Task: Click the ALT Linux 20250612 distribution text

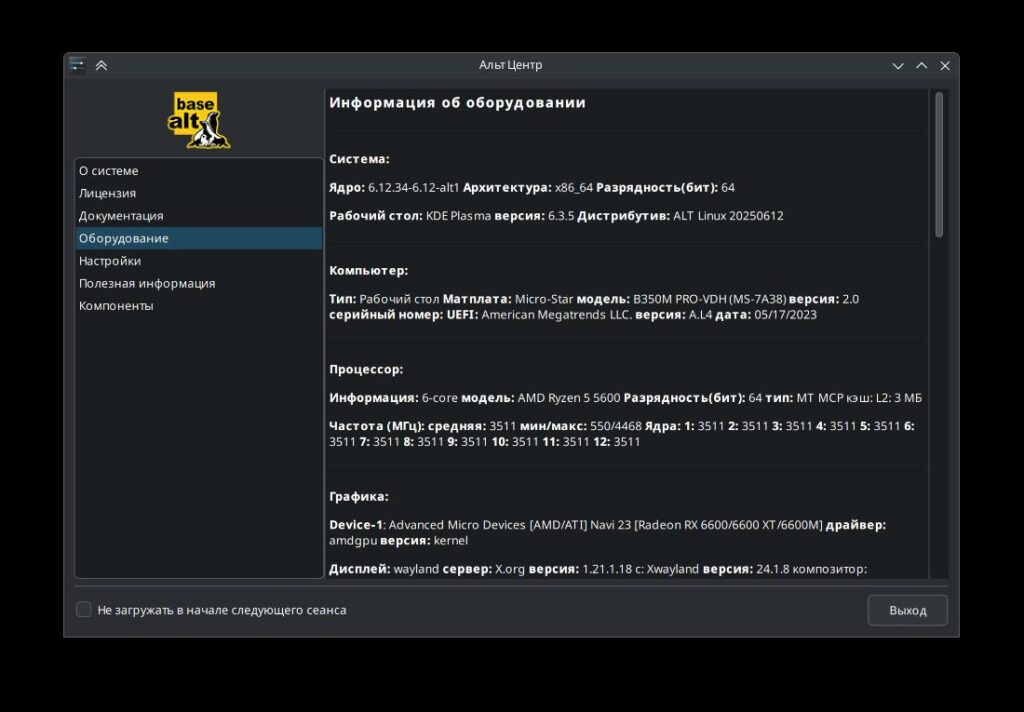Action: tap(728, 216)
